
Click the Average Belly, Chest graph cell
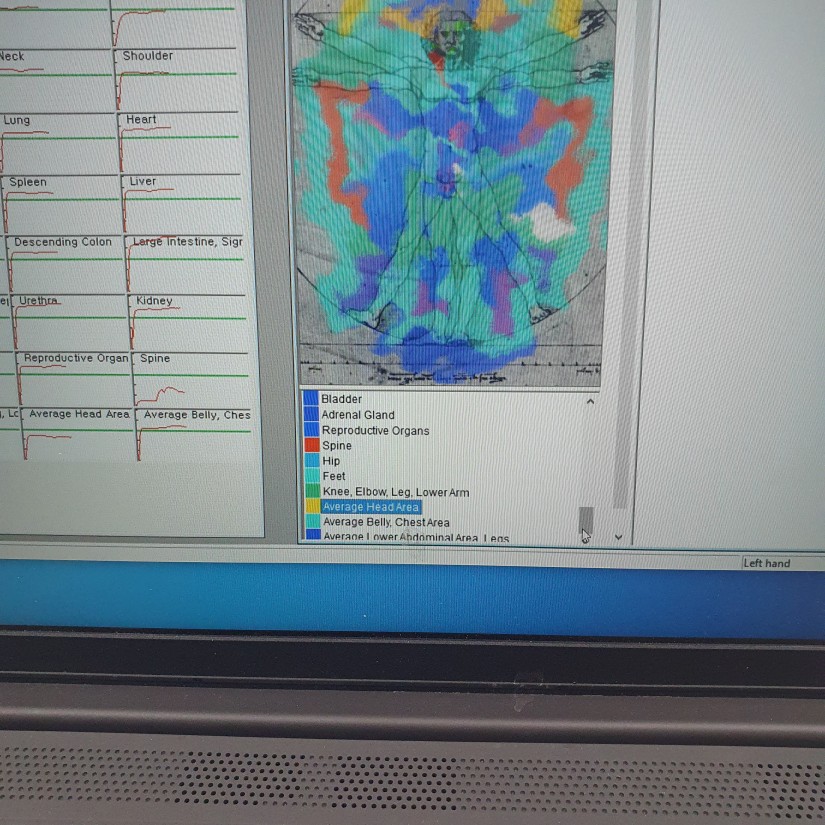click(x=194, y=436)
